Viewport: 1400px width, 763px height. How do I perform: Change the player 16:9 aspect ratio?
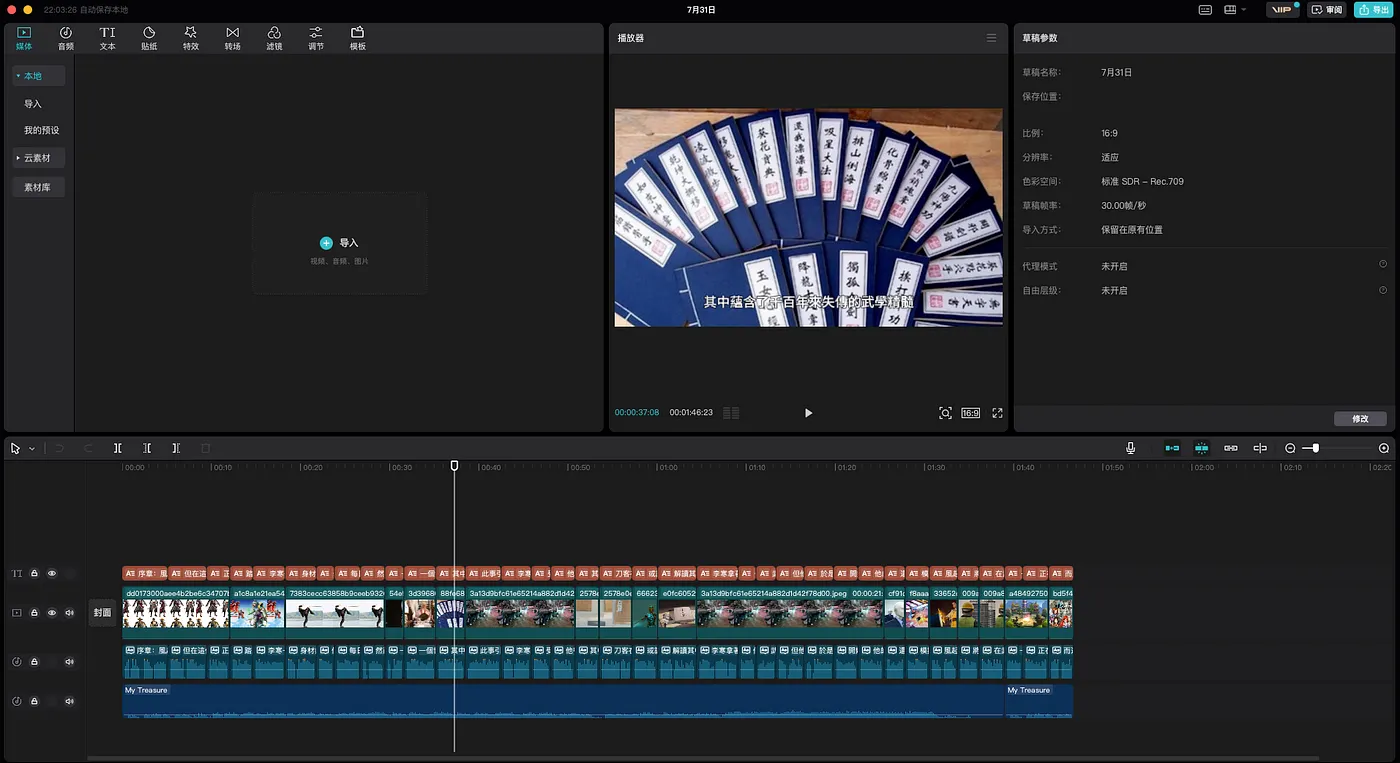[970, 413]
